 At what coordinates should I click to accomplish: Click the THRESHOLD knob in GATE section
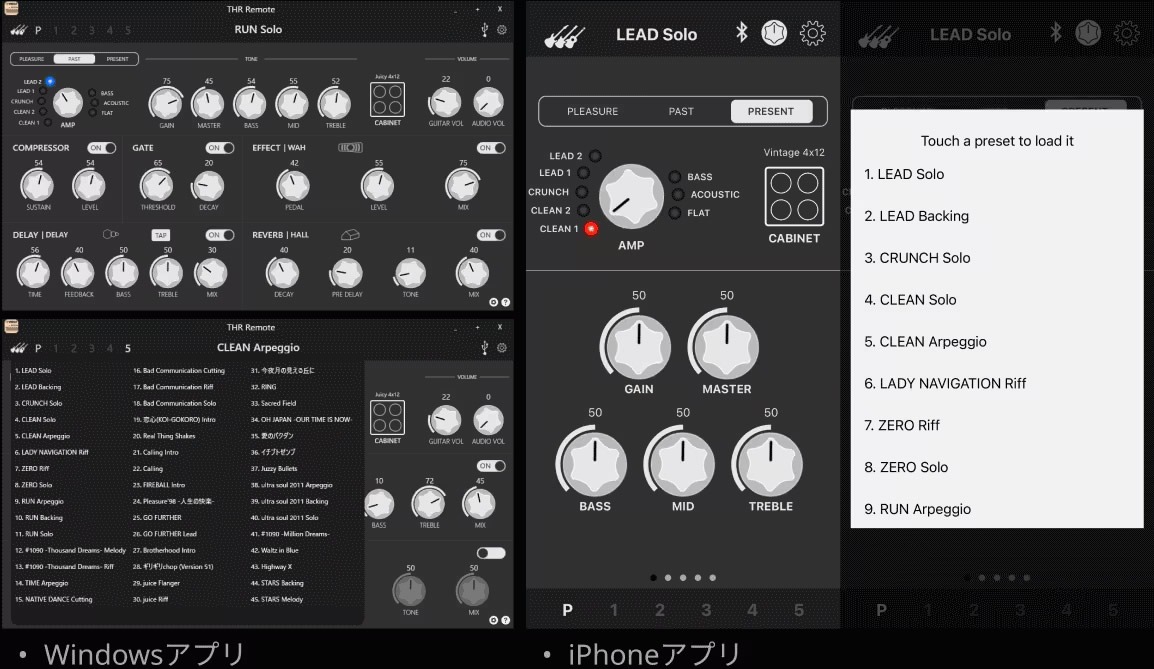coord(157,186)
